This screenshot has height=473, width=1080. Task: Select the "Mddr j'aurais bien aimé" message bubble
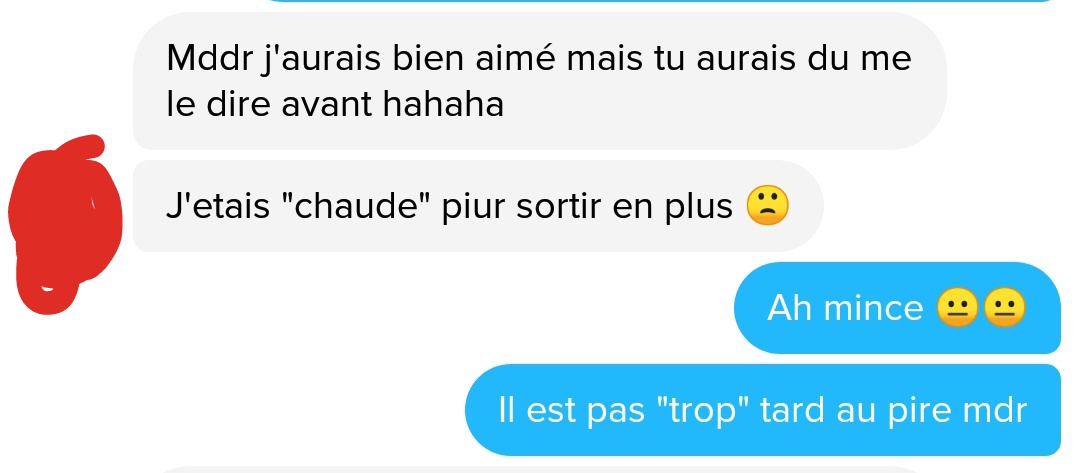point(539,81)
